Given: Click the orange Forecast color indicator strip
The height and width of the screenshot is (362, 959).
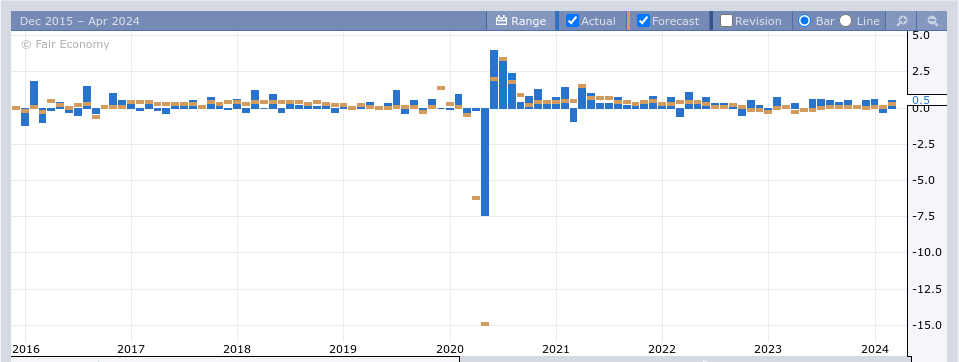Looking at the screenshot, I should [x=628, y=21].
